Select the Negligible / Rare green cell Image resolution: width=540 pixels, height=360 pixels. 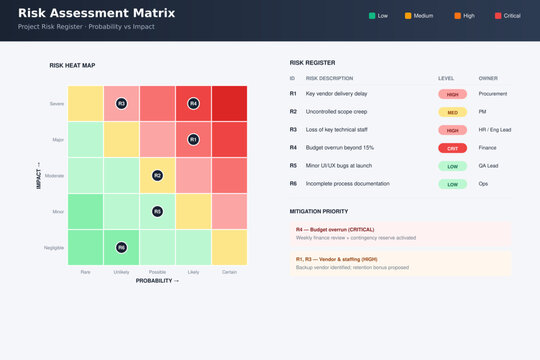coord(85,247)
